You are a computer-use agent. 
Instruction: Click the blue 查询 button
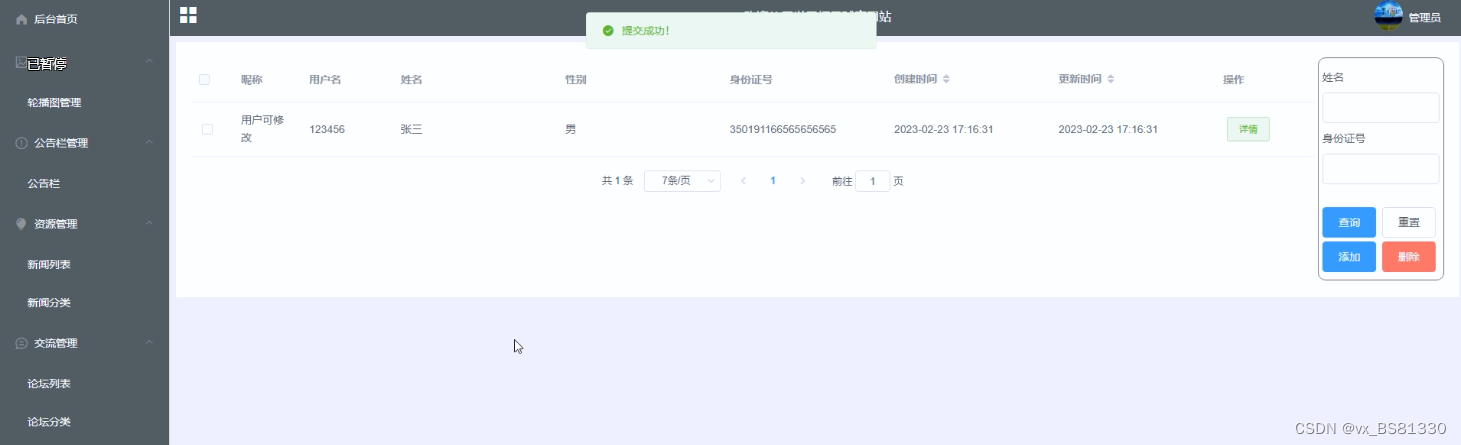tap(1349, 222)
